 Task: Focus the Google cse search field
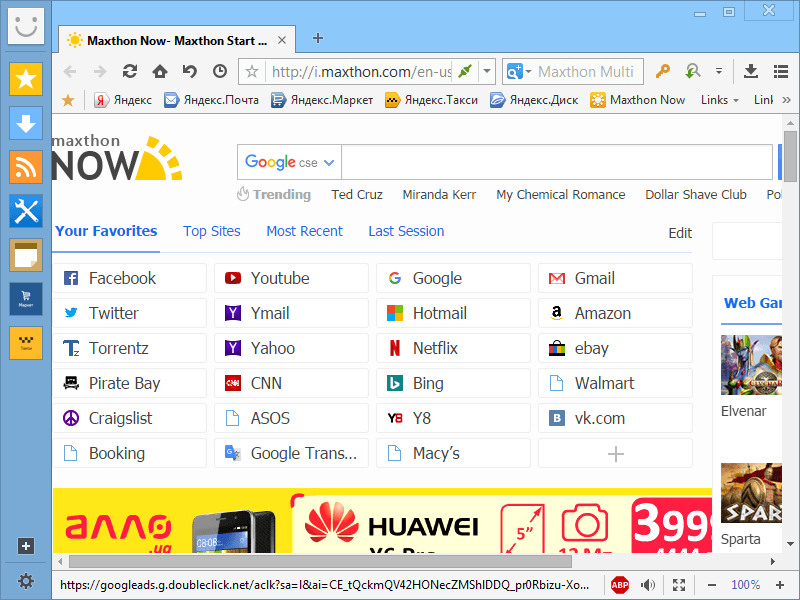coord(557,162)
